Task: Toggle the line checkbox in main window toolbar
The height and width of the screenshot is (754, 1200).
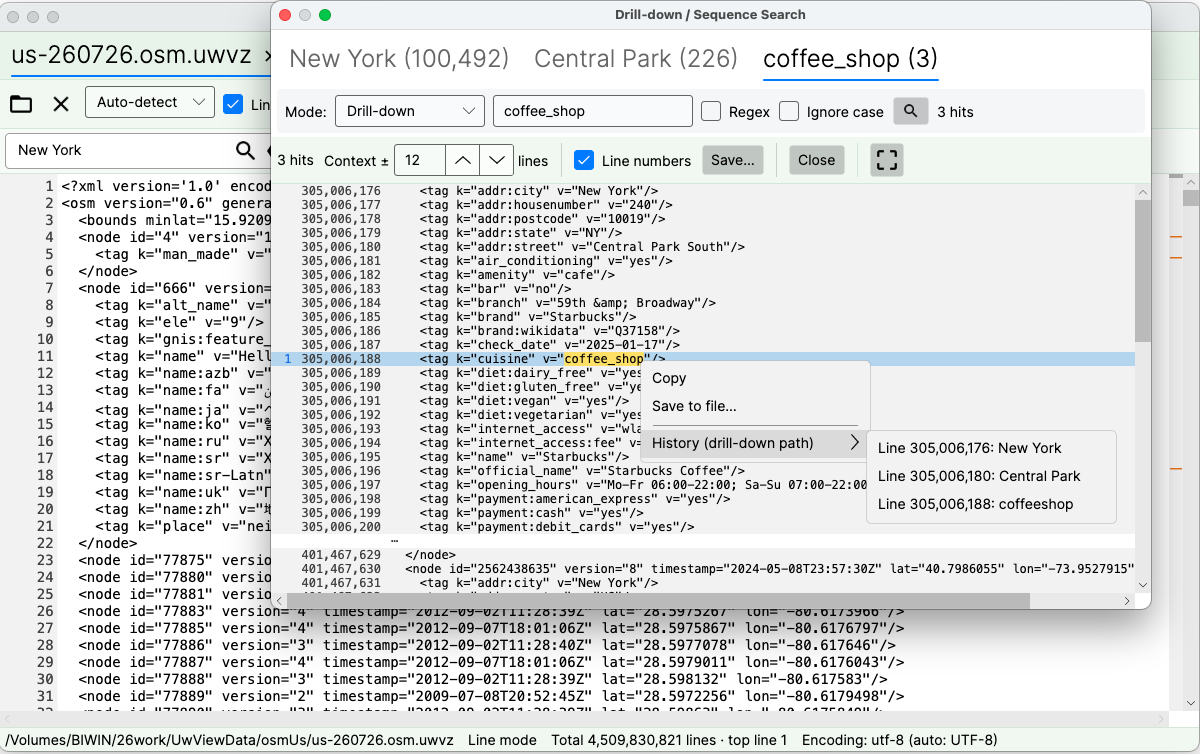Action: coord(233,103)
